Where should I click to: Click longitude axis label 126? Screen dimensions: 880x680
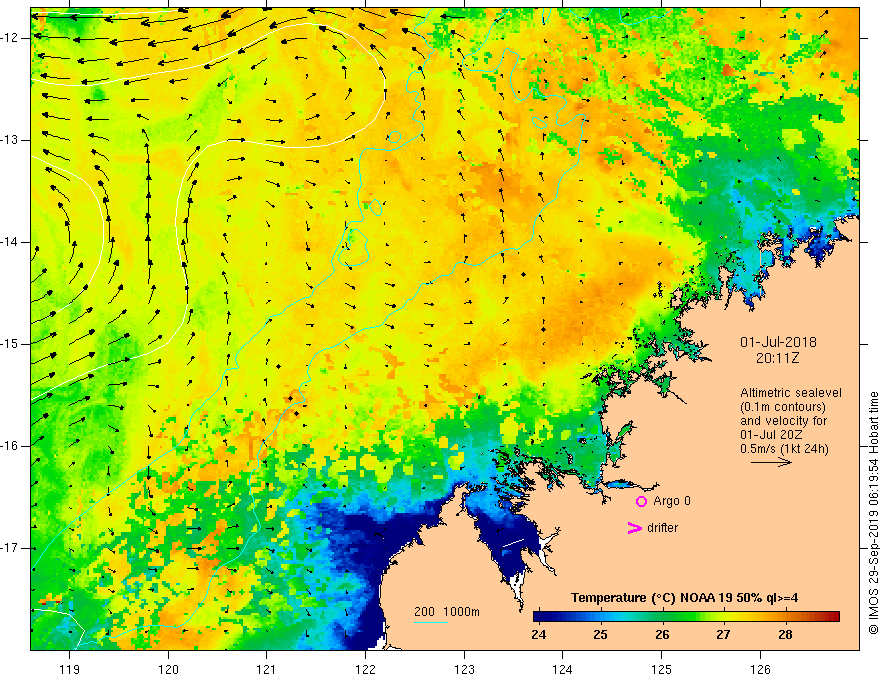pyautogui.click(x=760, y=669)
